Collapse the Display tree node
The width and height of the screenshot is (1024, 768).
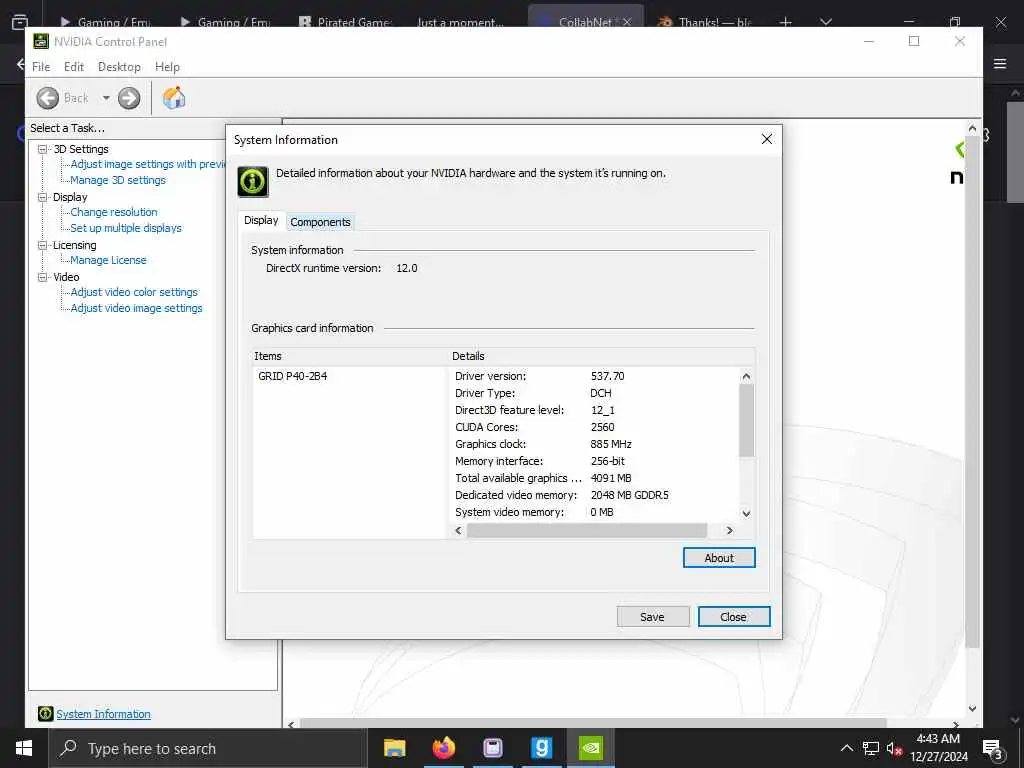click(43, 197)
